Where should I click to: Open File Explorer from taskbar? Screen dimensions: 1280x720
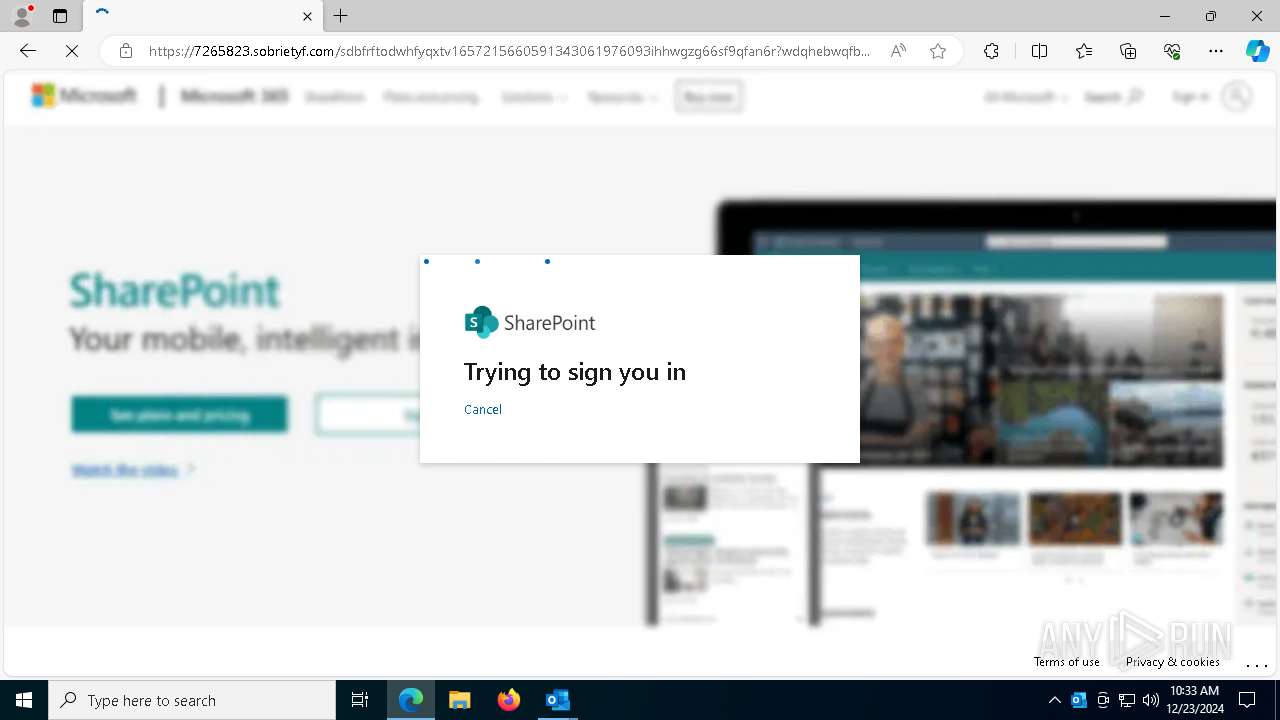(x=459, y=700)
